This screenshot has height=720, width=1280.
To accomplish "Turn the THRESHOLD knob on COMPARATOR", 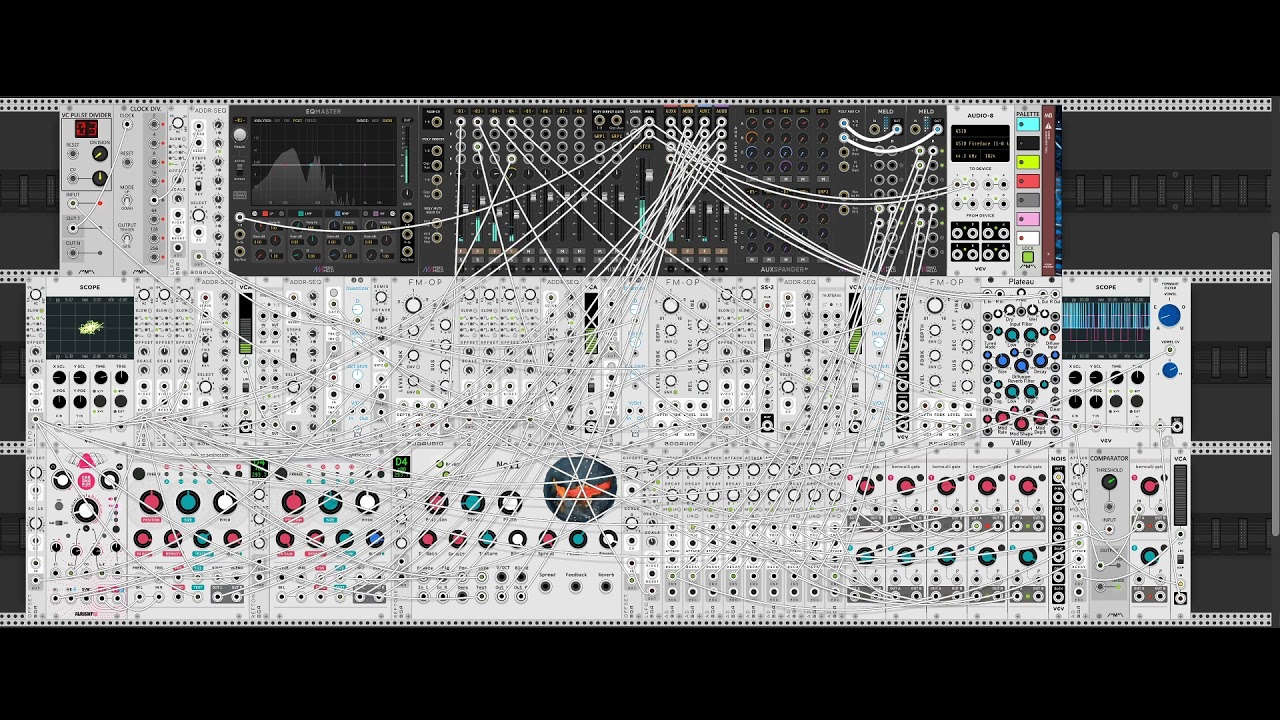I will click(x=1108, y=482).
